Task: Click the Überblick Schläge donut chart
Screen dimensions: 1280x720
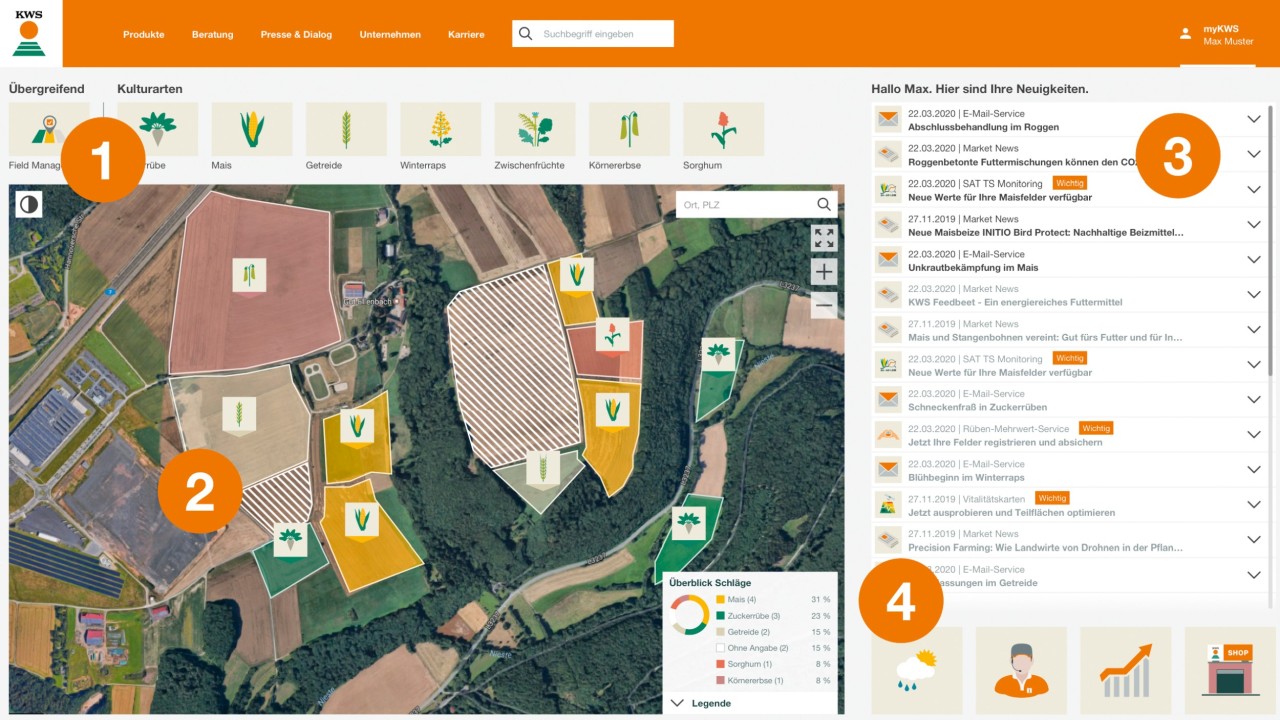Action: (690, 615)
